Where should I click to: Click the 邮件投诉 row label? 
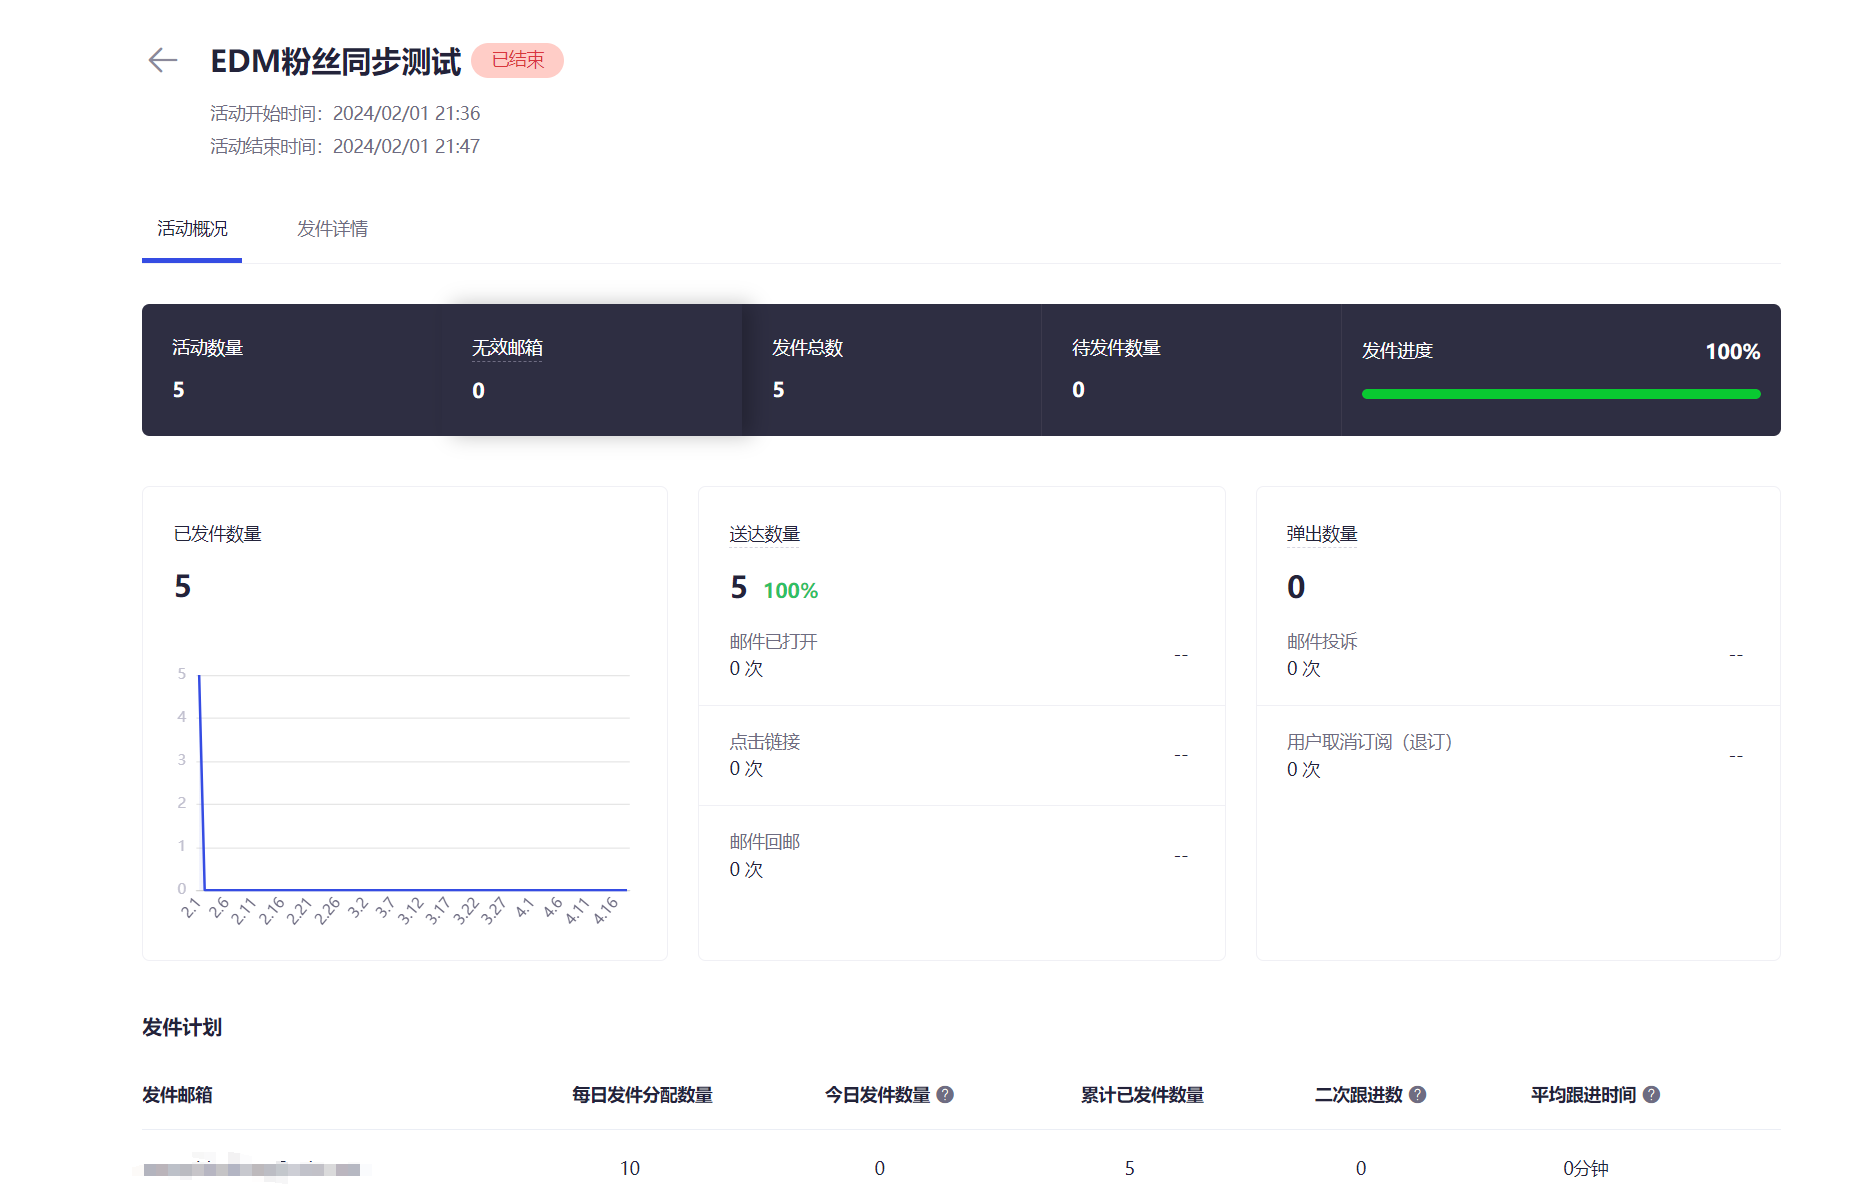[x=1322, y=642]
